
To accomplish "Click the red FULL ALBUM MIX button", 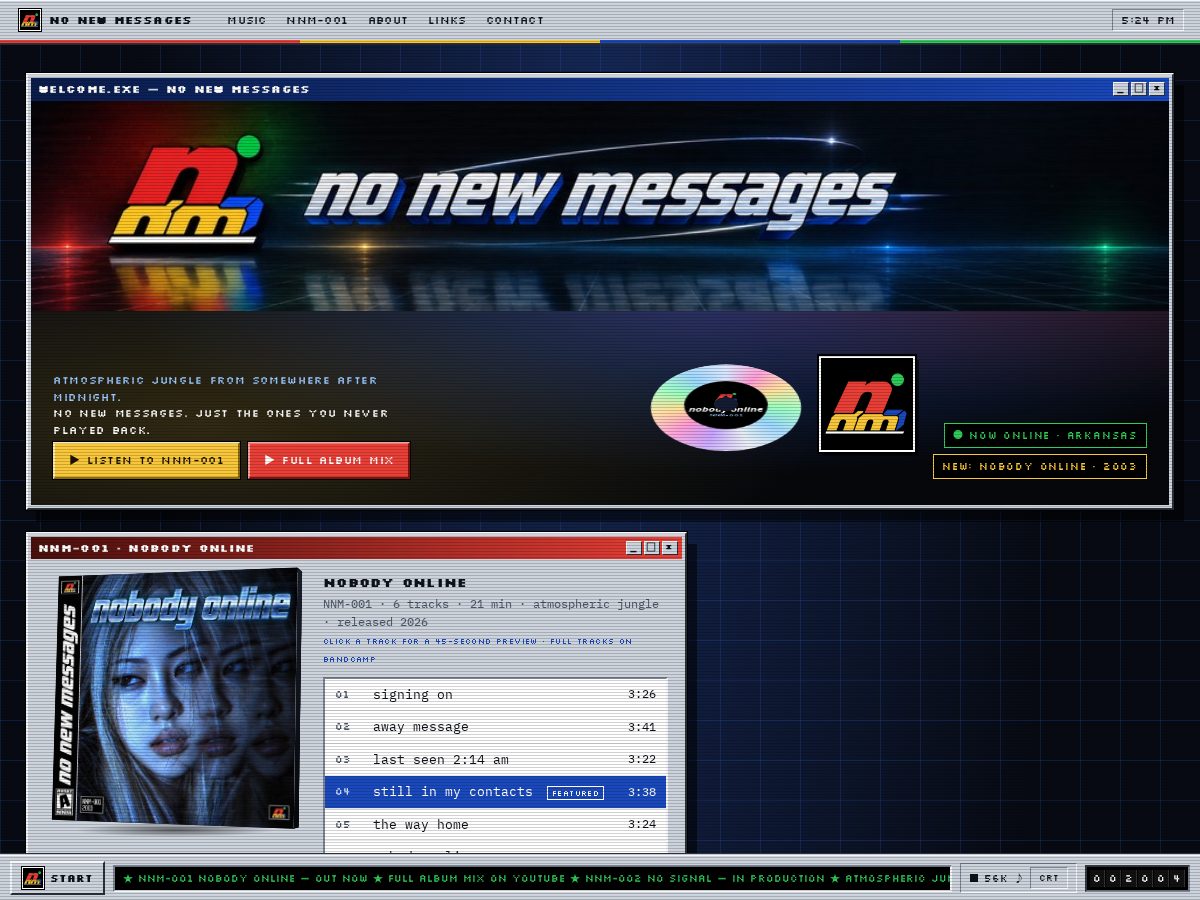I will (x=329, y=460).
